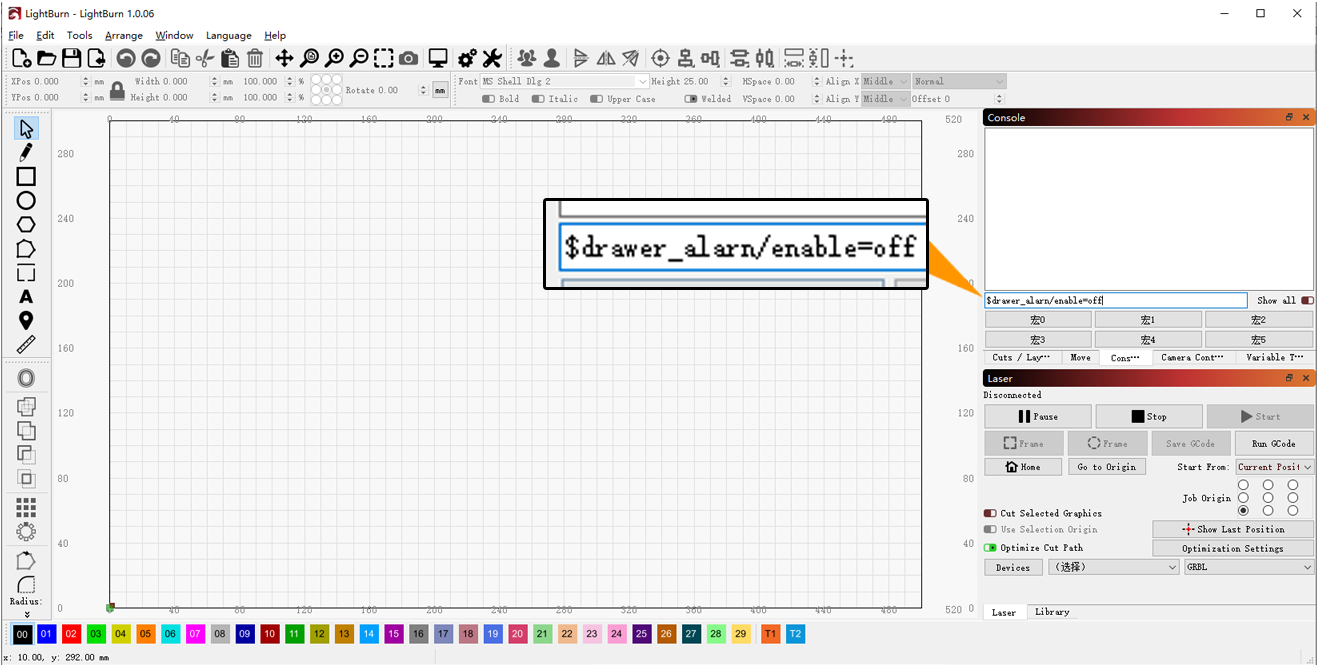Open Settings with the gears icon

click(467, 59)
